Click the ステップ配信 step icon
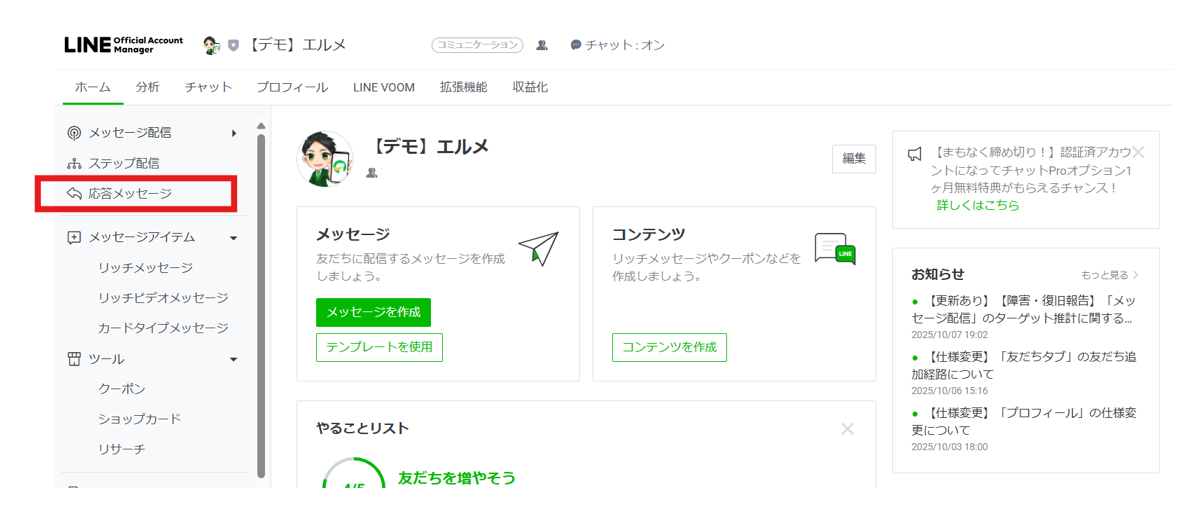Screen dimensions: 1193x507 click(x=74, y=163)
